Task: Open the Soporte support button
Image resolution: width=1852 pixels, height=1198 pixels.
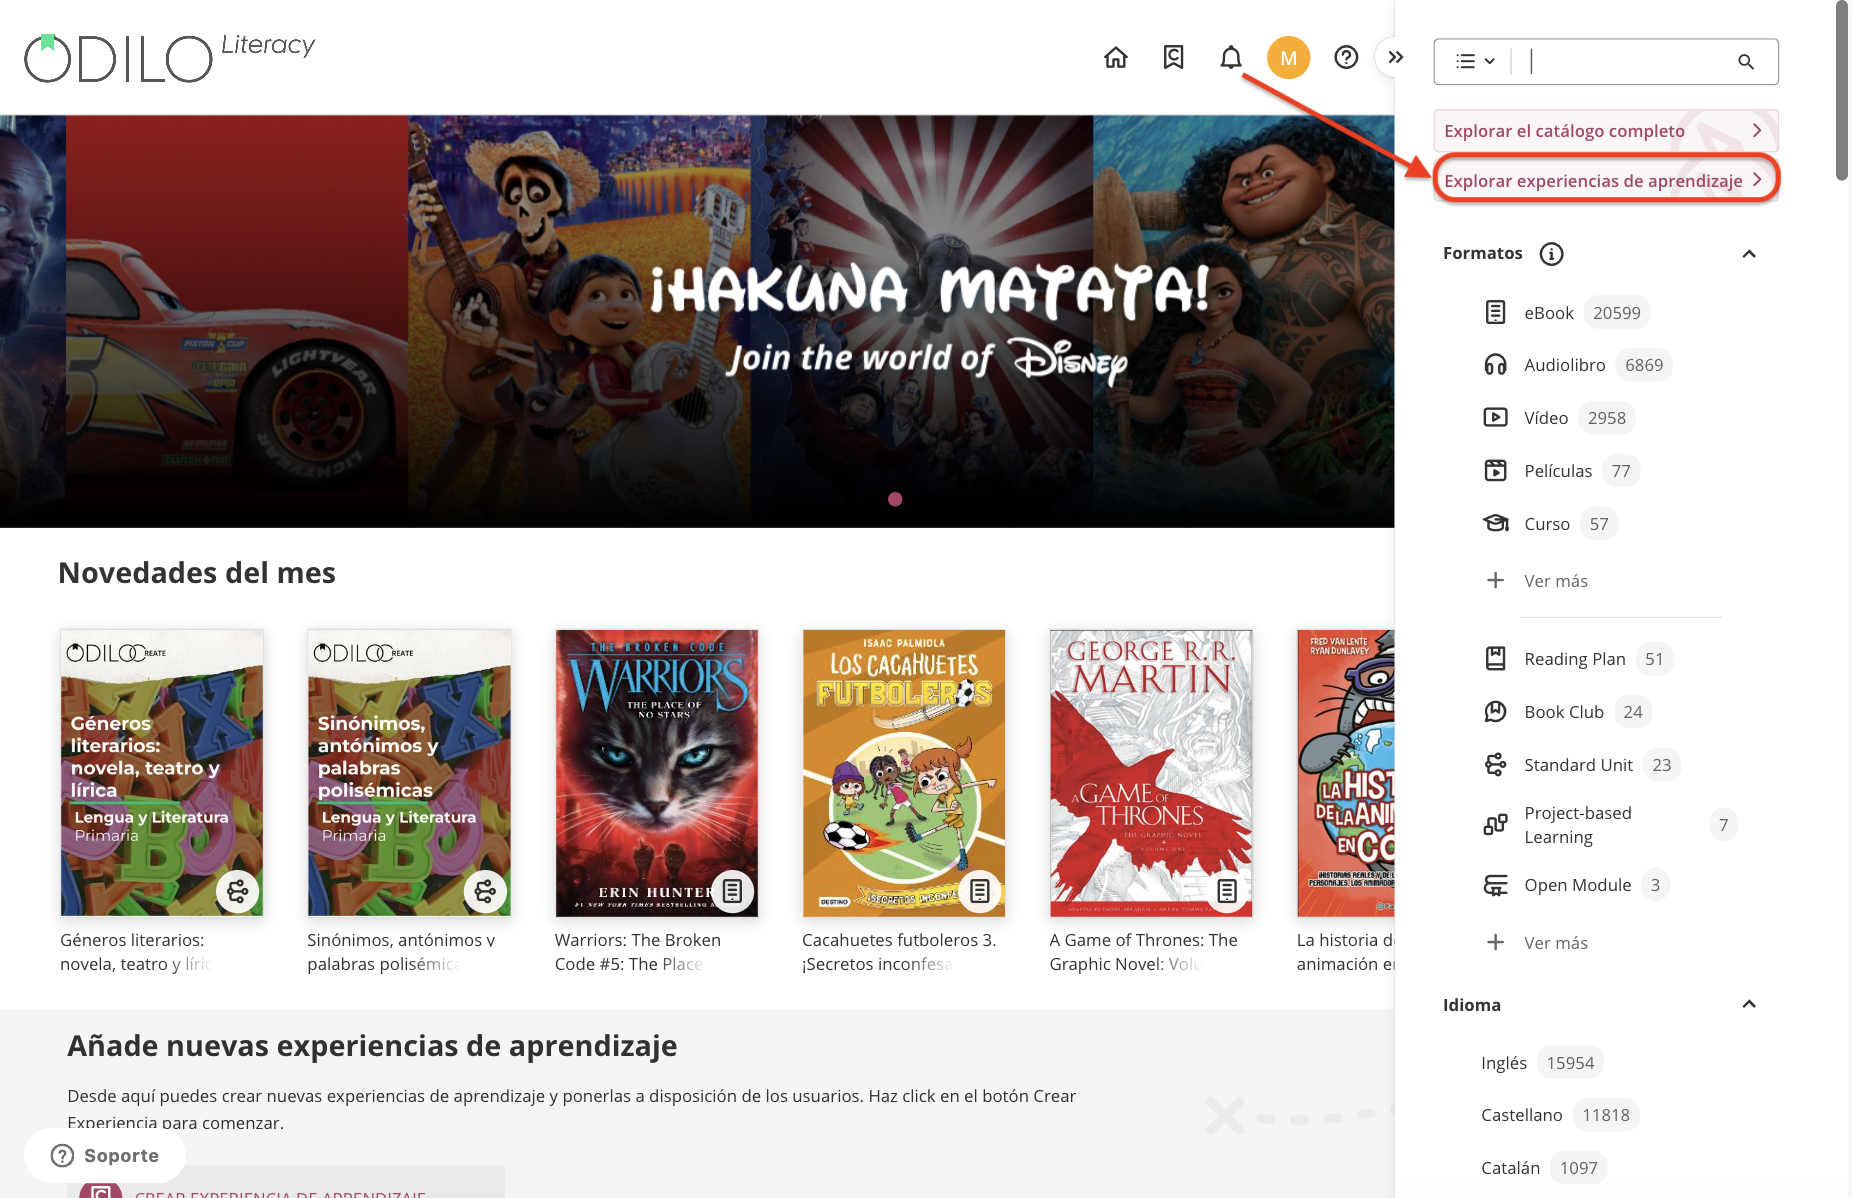Action: click(105, 1155)
